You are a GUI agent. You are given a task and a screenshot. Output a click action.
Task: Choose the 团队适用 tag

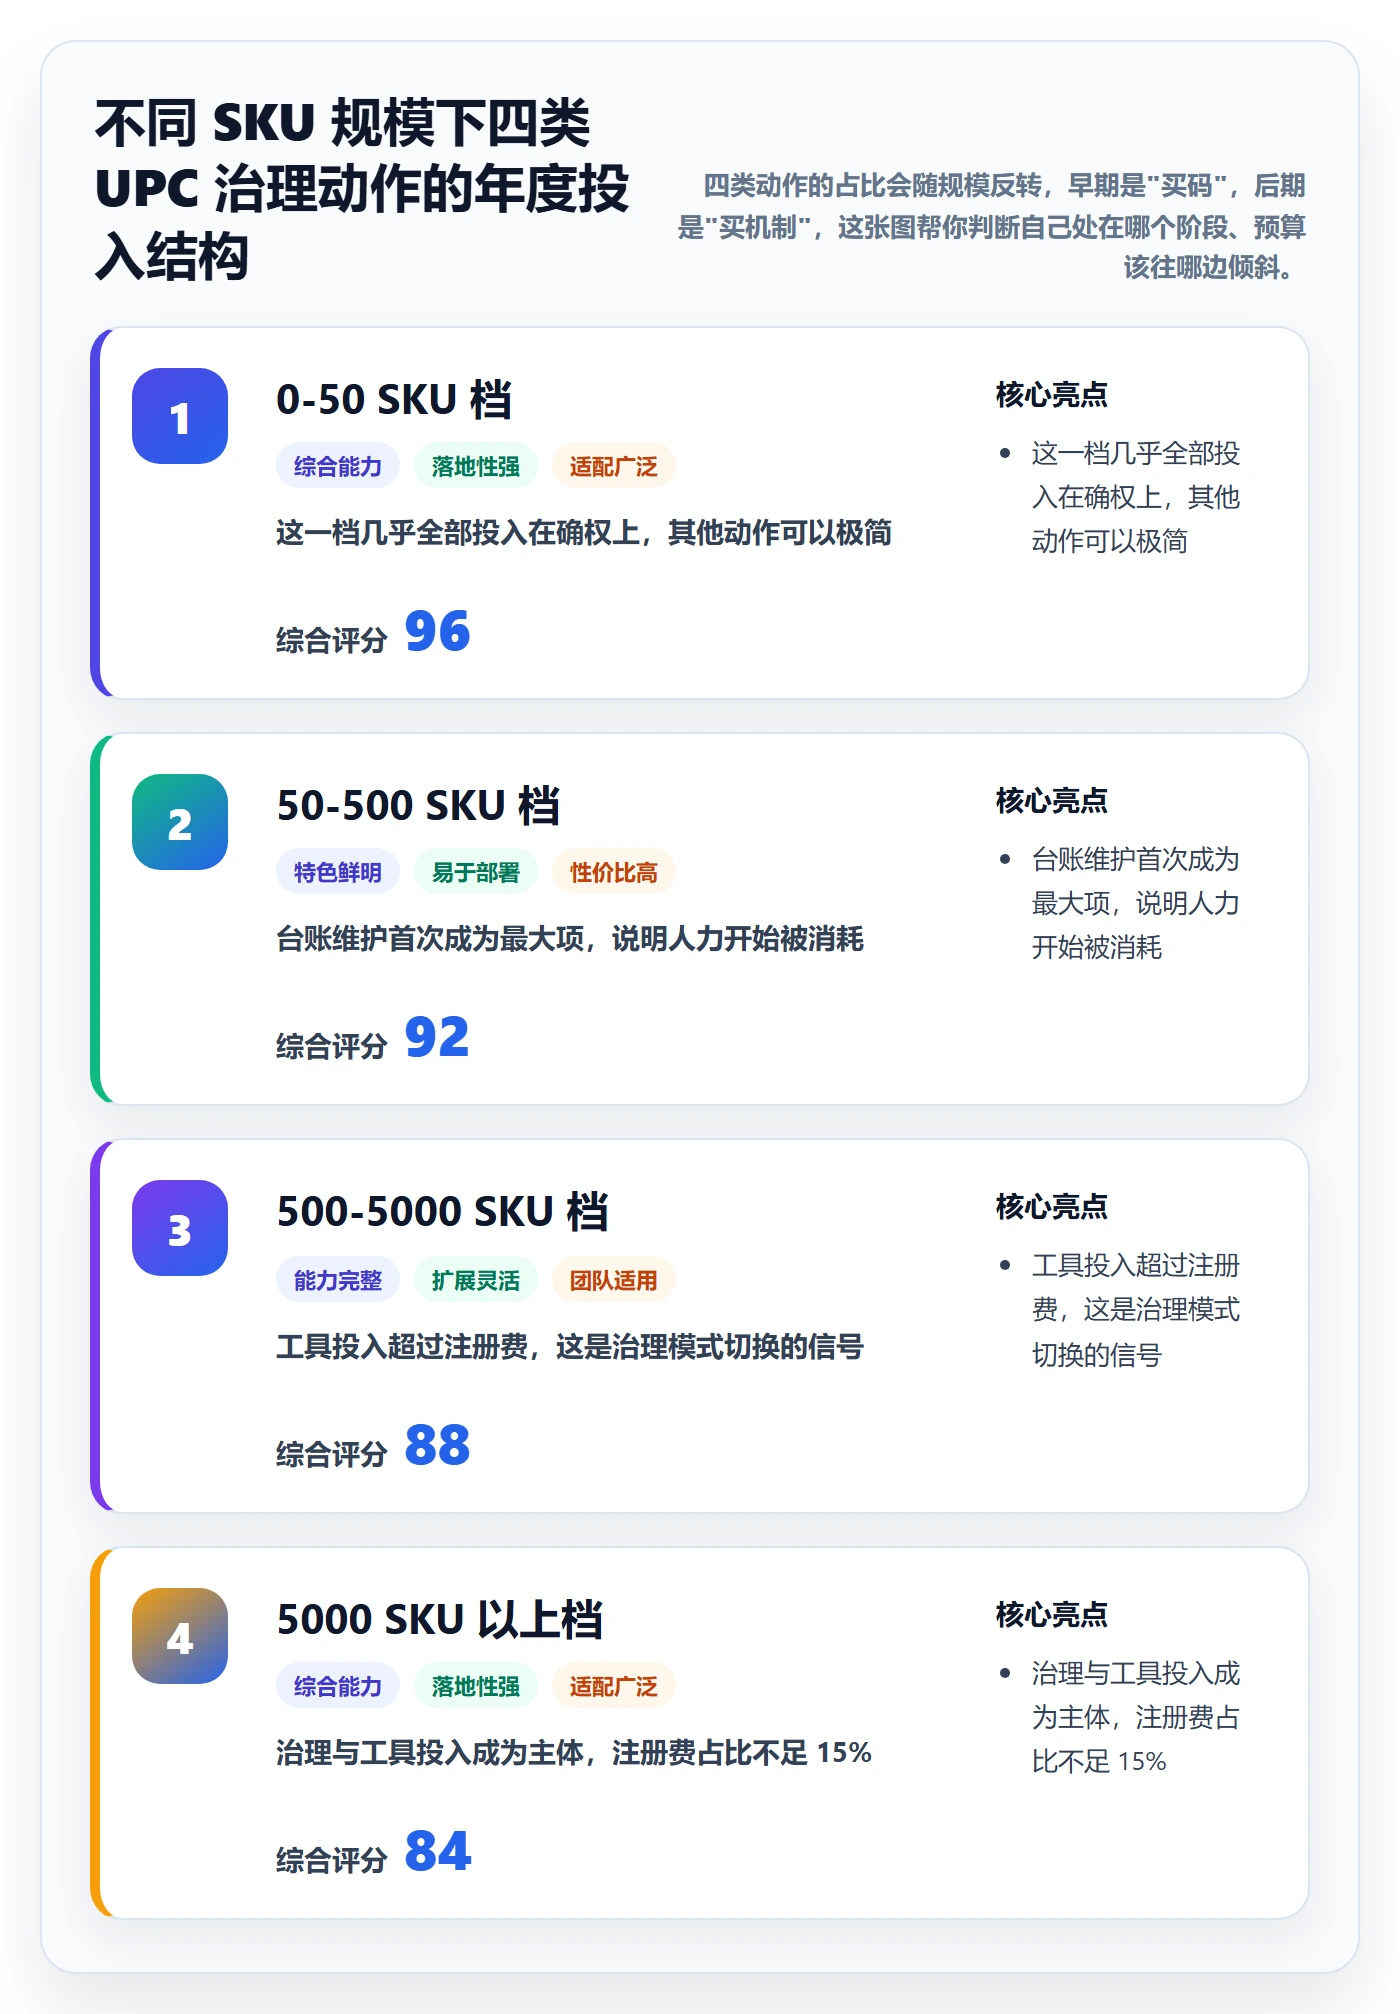(614, 1280)
